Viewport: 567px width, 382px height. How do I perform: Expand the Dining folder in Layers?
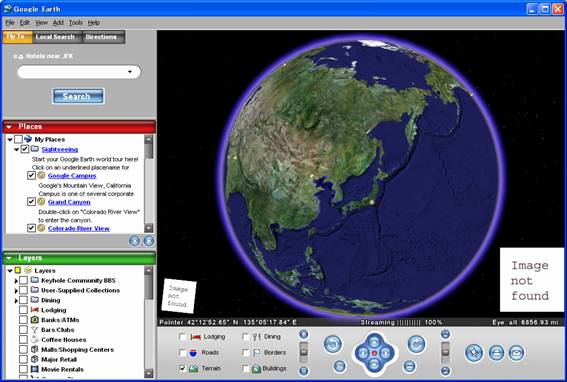click(16, 300)
